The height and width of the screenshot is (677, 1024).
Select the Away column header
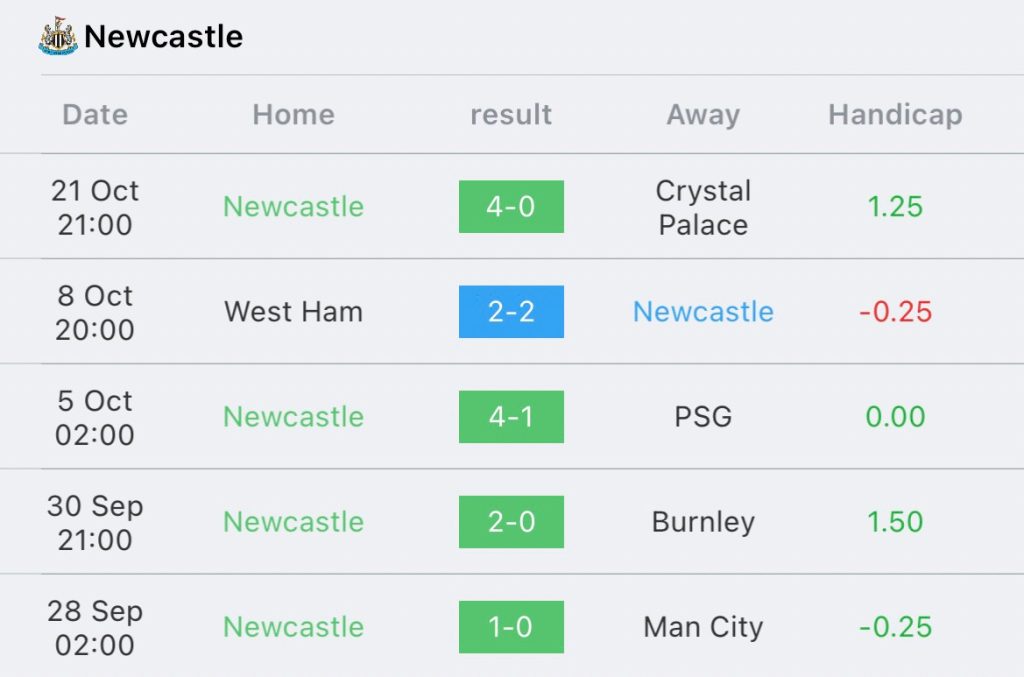(x=703, y=116)
